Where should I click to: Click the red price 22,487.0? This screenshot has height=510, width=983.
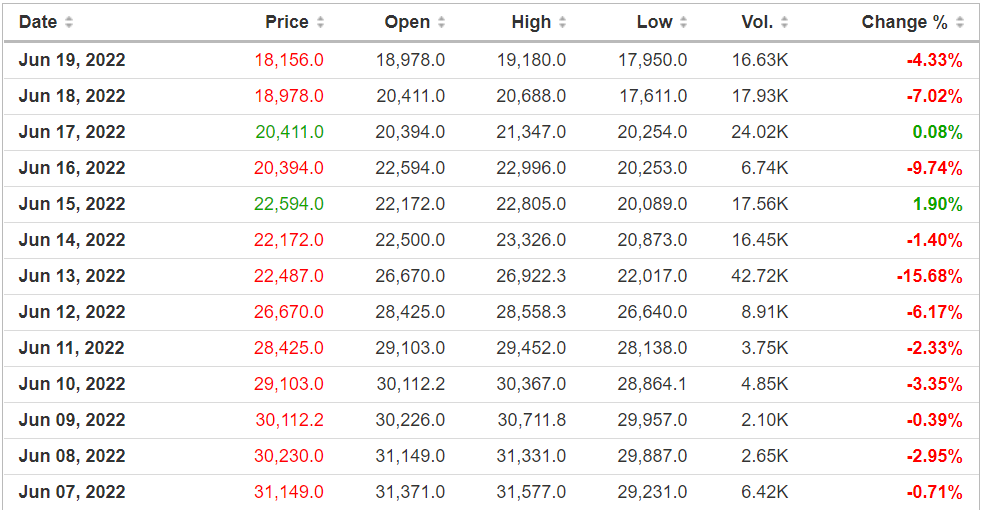pos(289,276)
